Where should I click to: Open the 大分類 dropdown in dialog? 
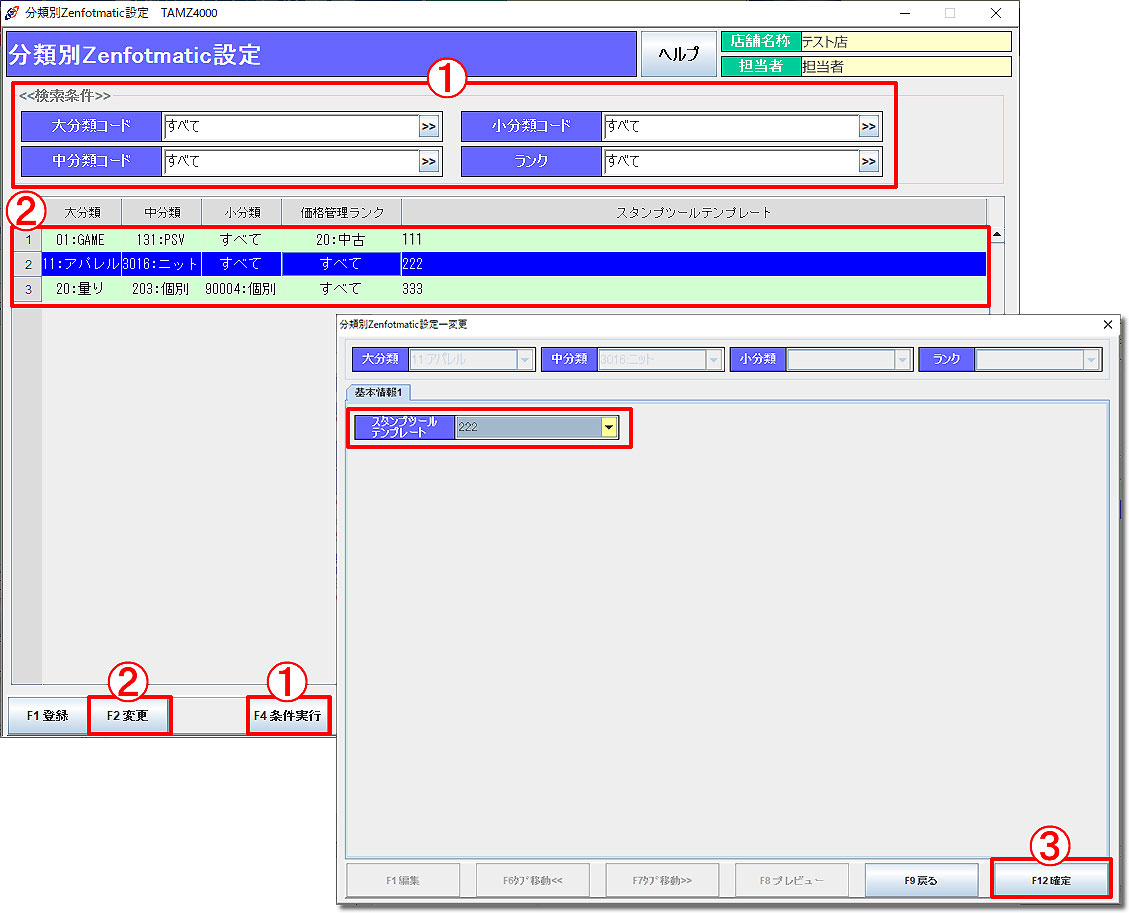[x=525, y=359]
